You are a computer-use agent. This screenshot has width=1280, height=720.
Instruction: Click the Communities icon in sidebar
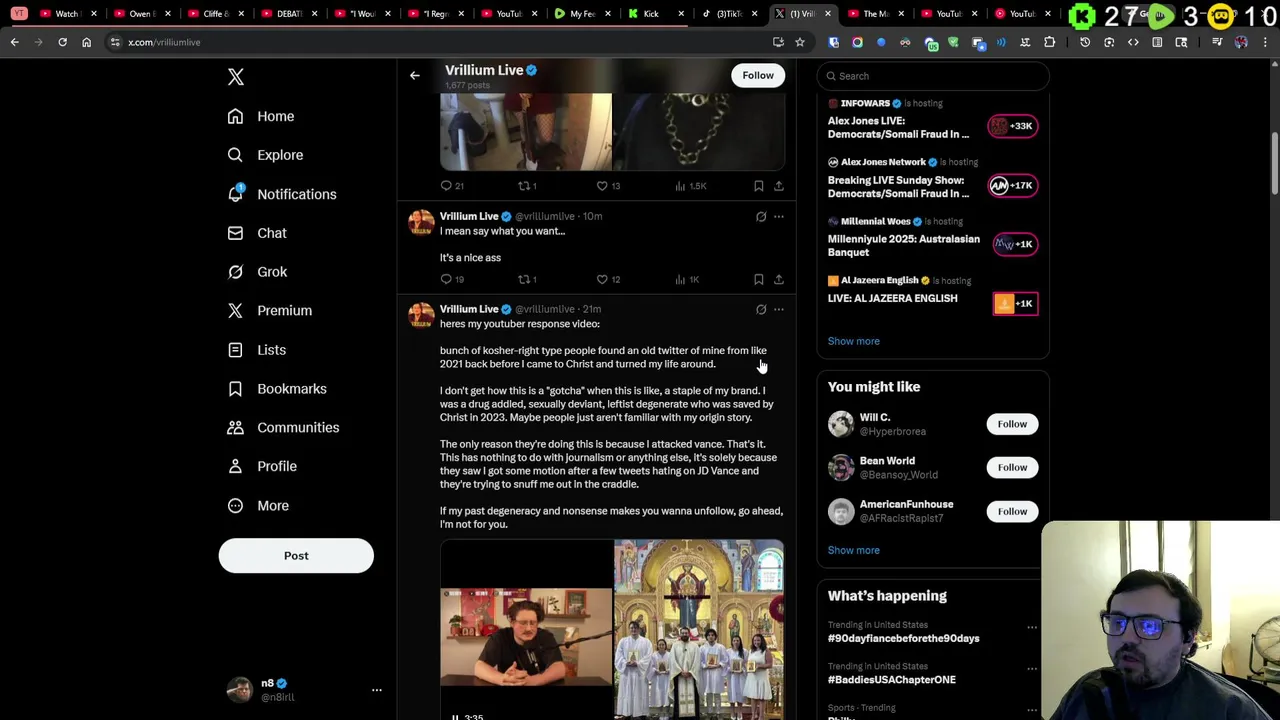[x=235, y=427]
